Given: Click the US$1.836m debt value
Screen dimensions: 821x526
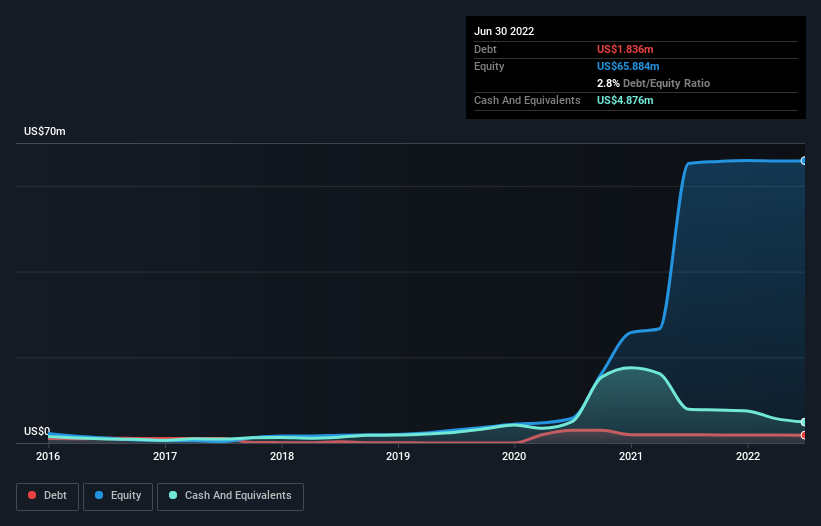Looking at the screenshot, I should coord(625,49).
